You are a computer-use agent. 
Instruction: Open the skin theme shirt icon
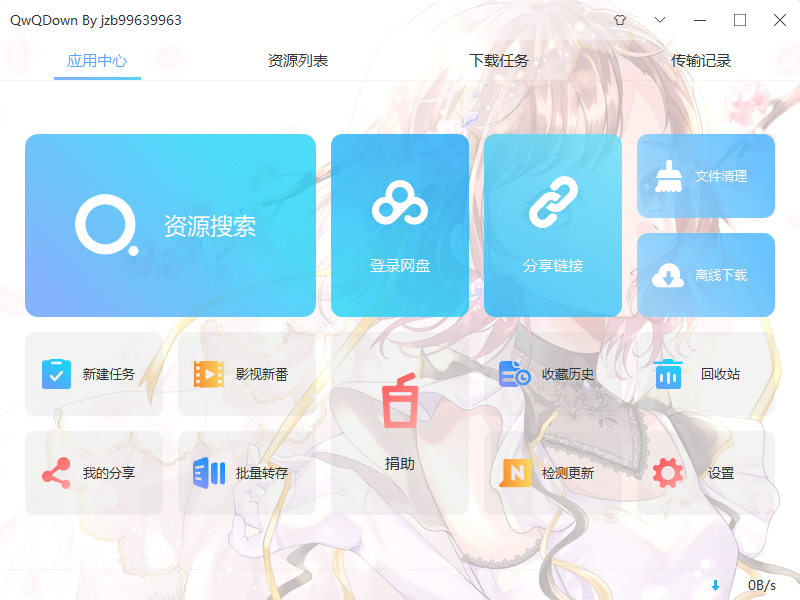[x=620, y=20]
